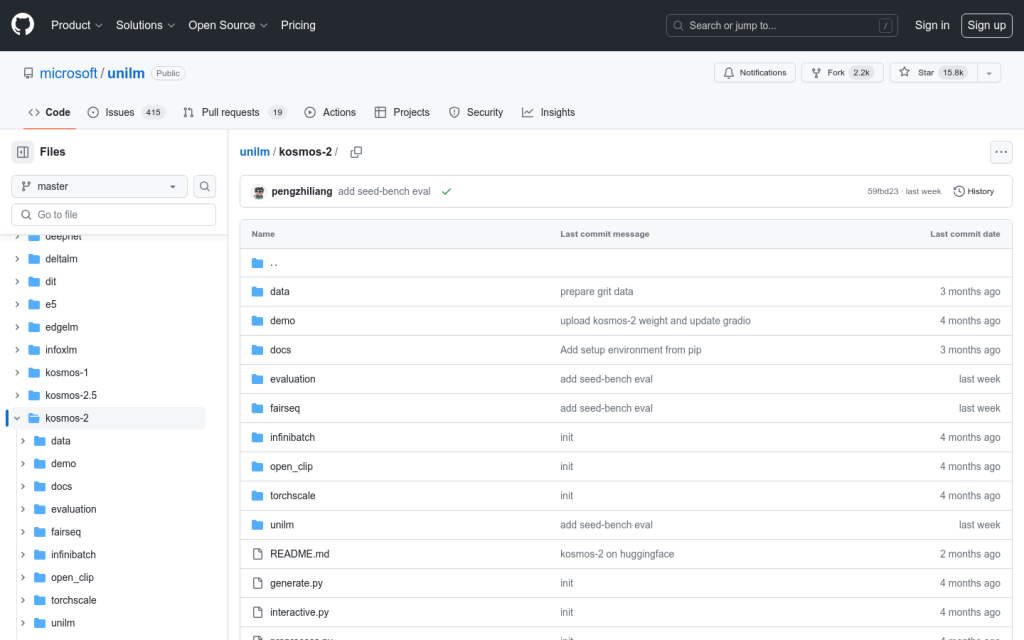Collapse the file tree side panel

[x=23, y=152]
